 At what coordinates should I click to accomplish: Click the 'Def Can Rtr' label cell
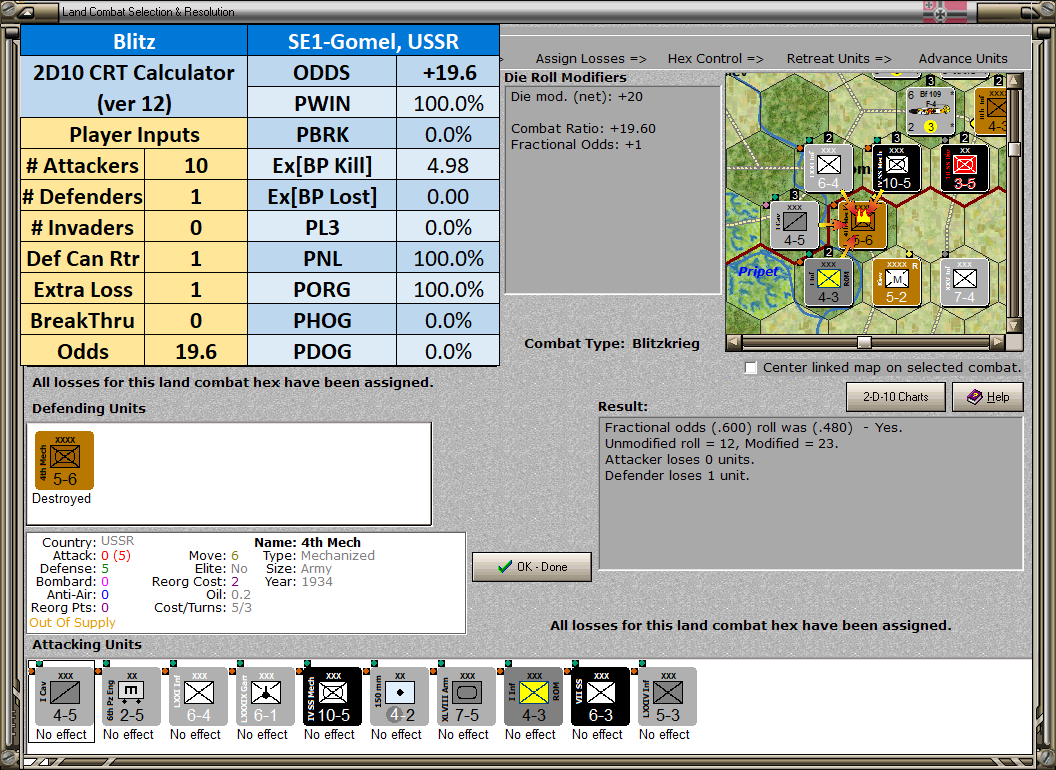point(83,258)
